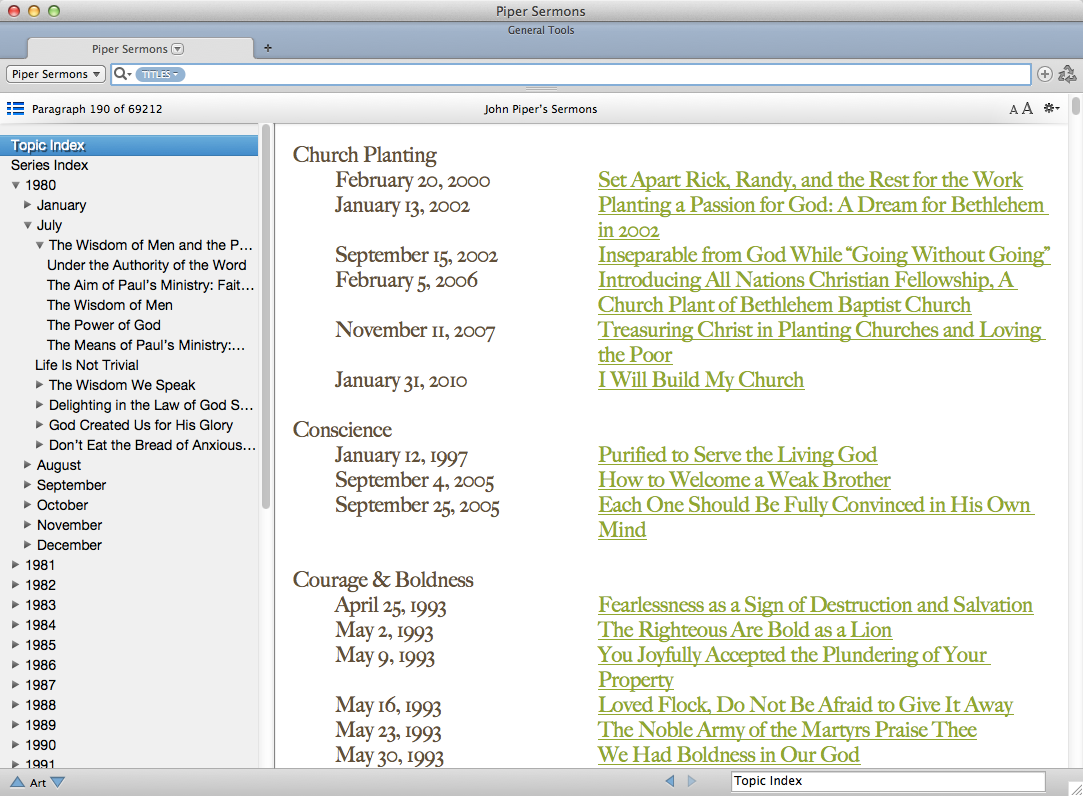Select Under the Authority of the Word
The height and width of the screenshot is (796, 1083).
click(x=146, y=265)
